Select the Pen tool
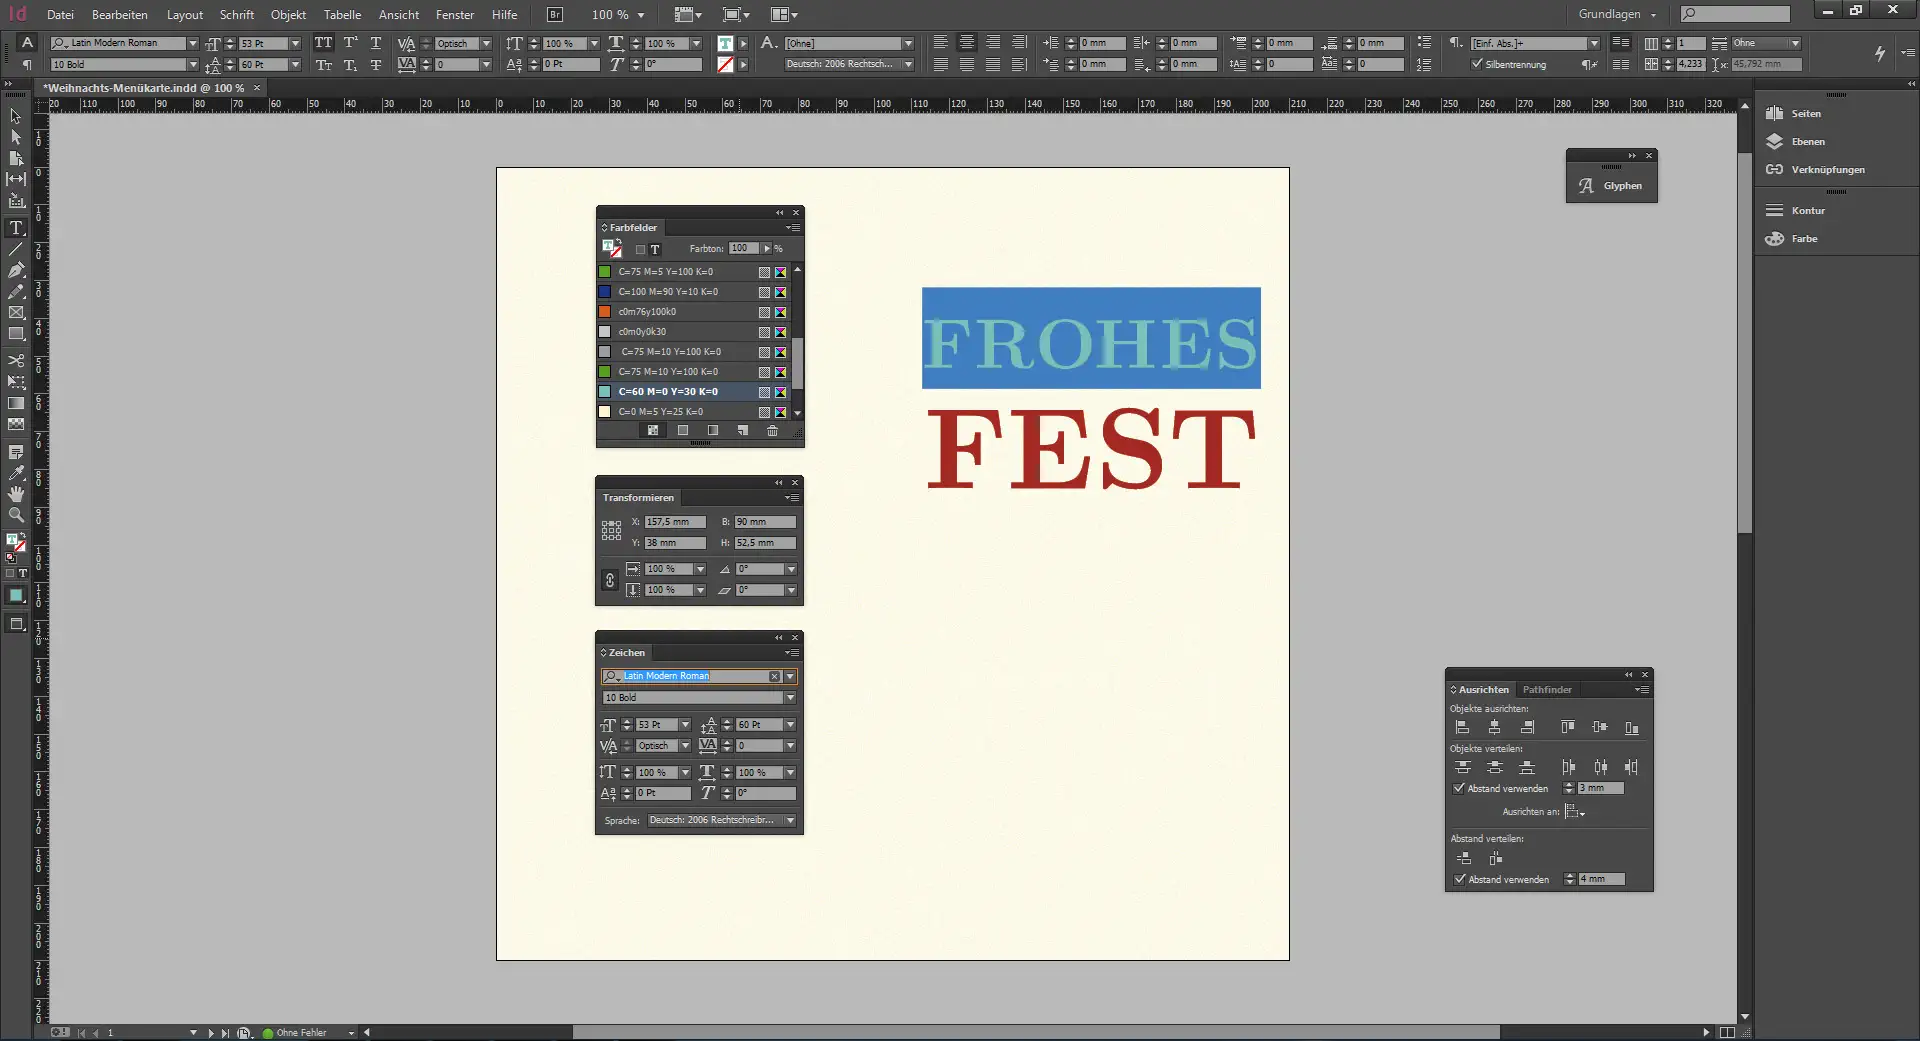 (16, 270)
